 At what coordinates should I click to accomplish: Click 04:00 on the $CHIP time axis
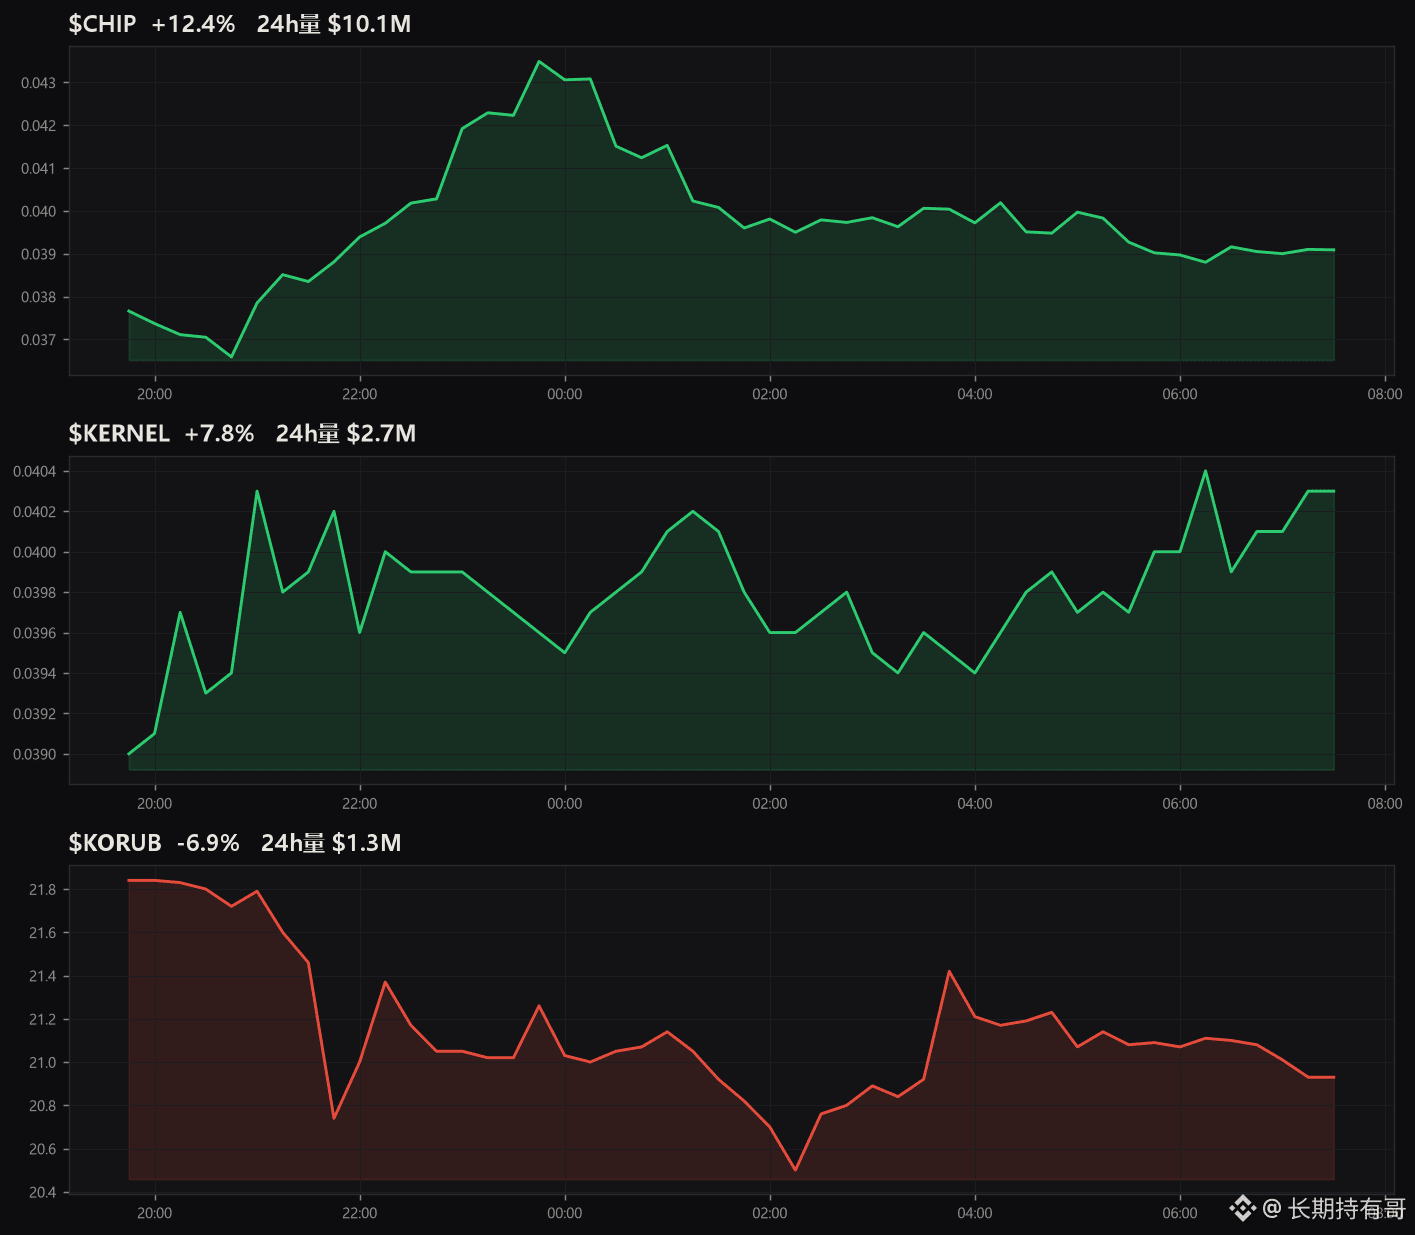click(975, 394)
